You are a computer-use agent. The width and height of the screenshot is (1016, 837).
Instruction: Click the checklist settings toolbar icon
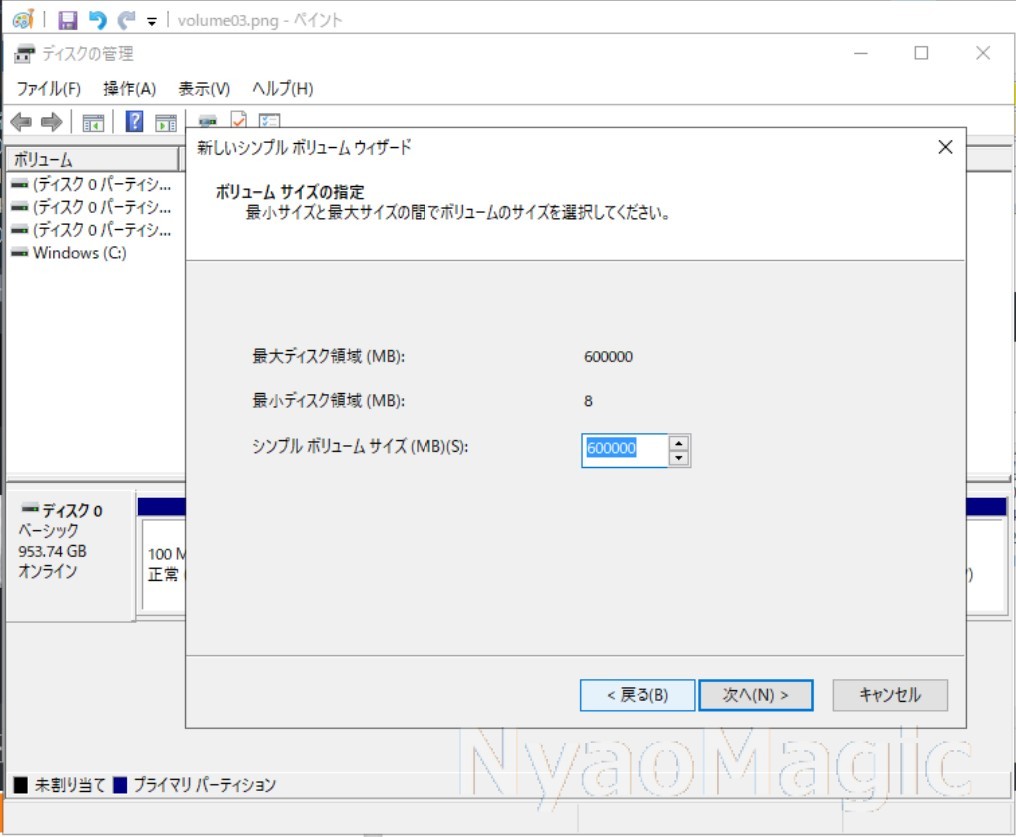[269, 120]
